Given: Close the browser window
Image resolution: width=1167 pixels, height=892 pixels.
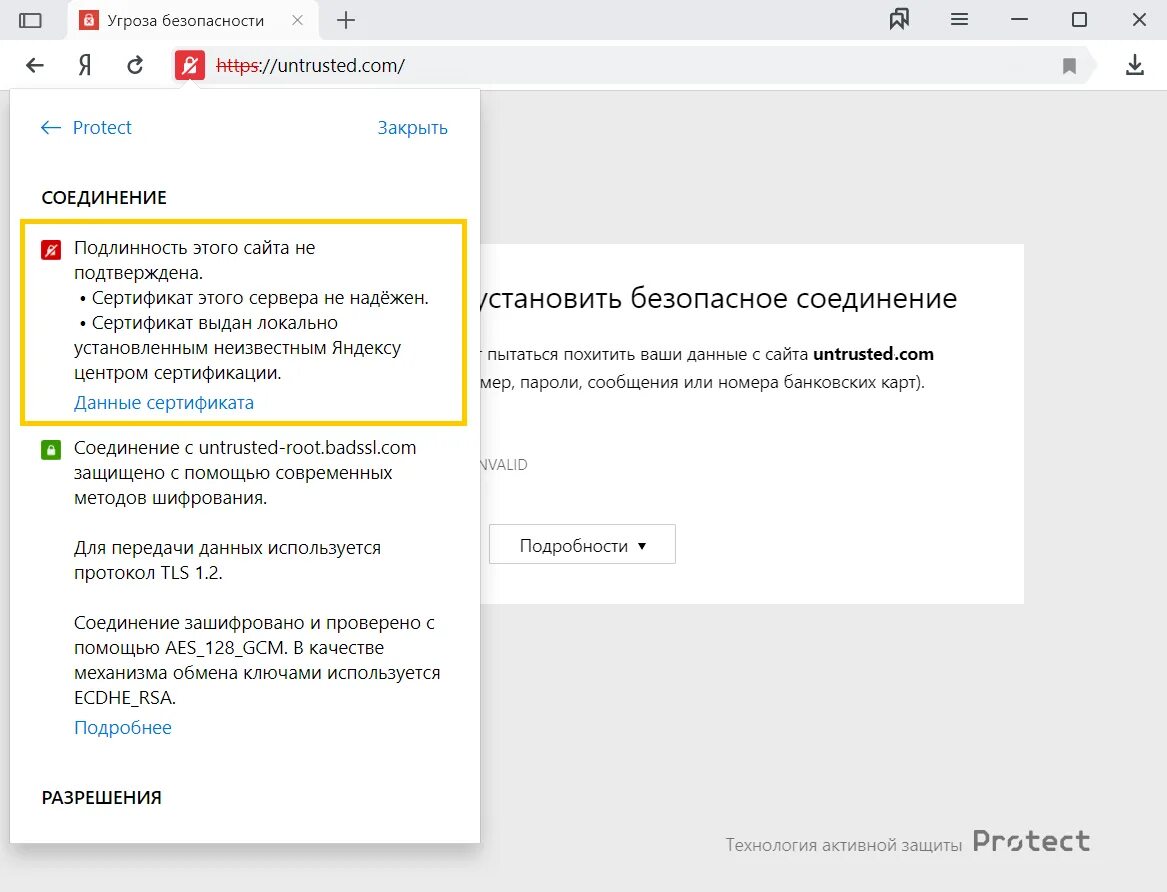Looking at the screenshot, I should click(1139, 20).
